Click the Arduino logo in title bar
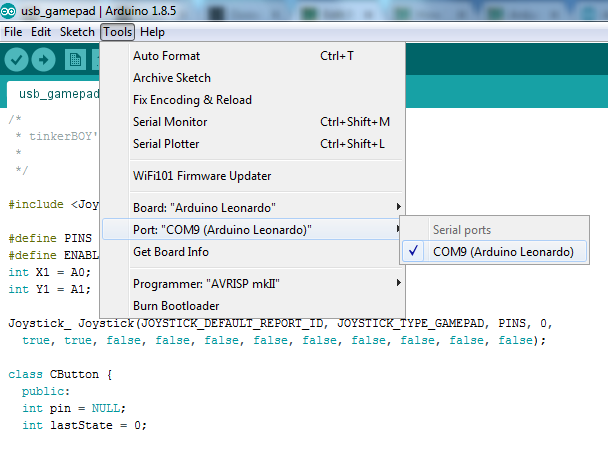Screen dimensions: 608x449 (8, 11)
